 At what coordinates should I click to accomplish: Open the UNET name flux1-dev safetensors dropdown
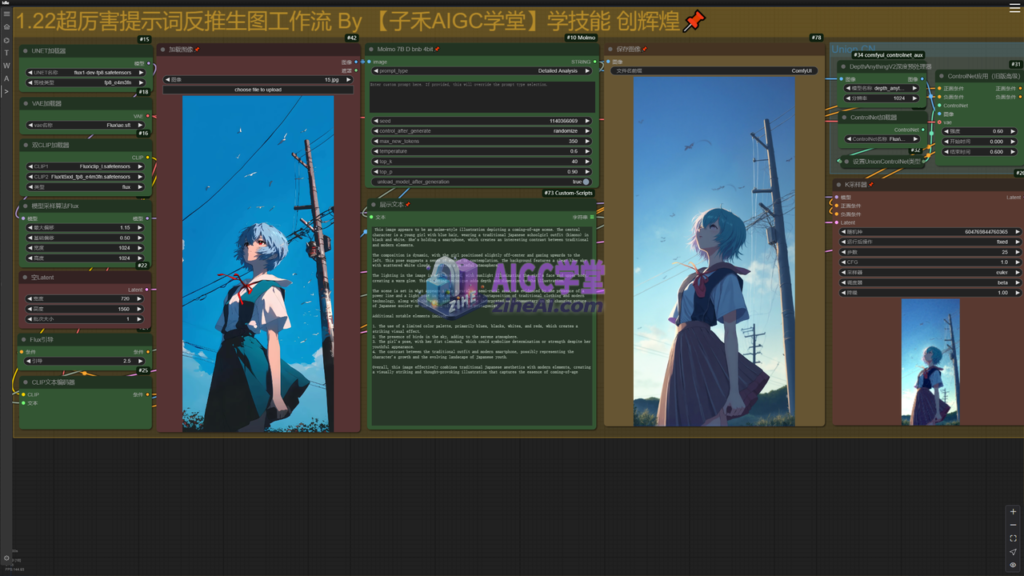(85, 72)
